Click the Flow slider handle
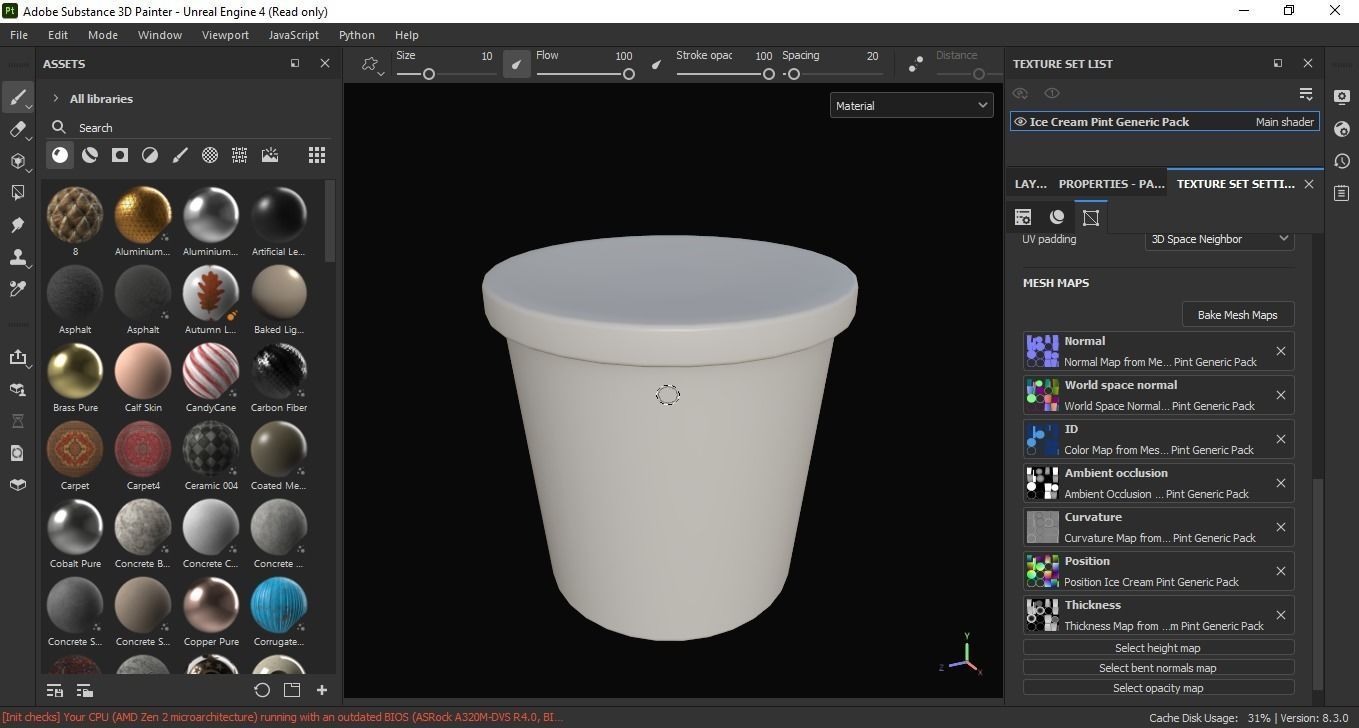1359x728 pixels. 629,74
